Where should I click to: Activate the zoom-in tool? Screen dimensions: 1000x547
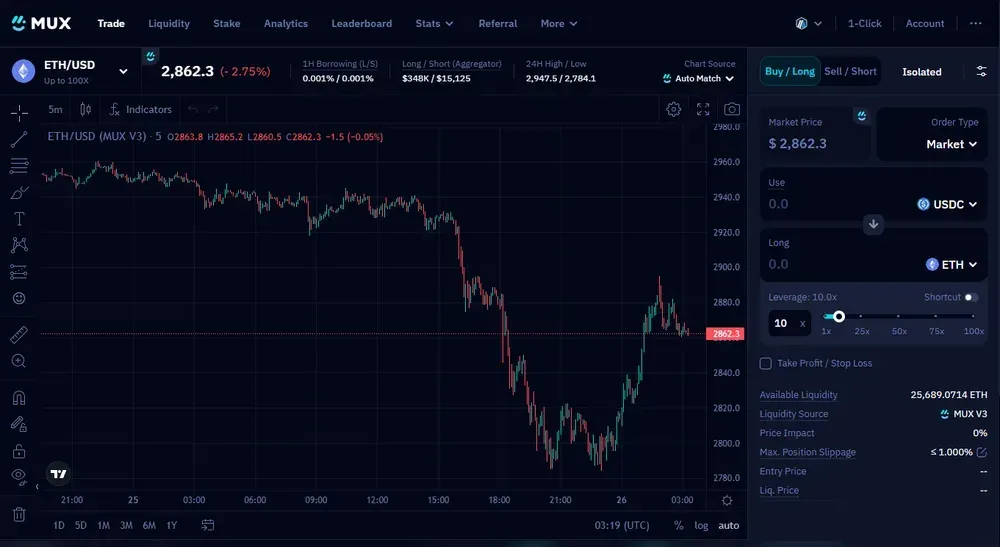[x=19, y=361]
